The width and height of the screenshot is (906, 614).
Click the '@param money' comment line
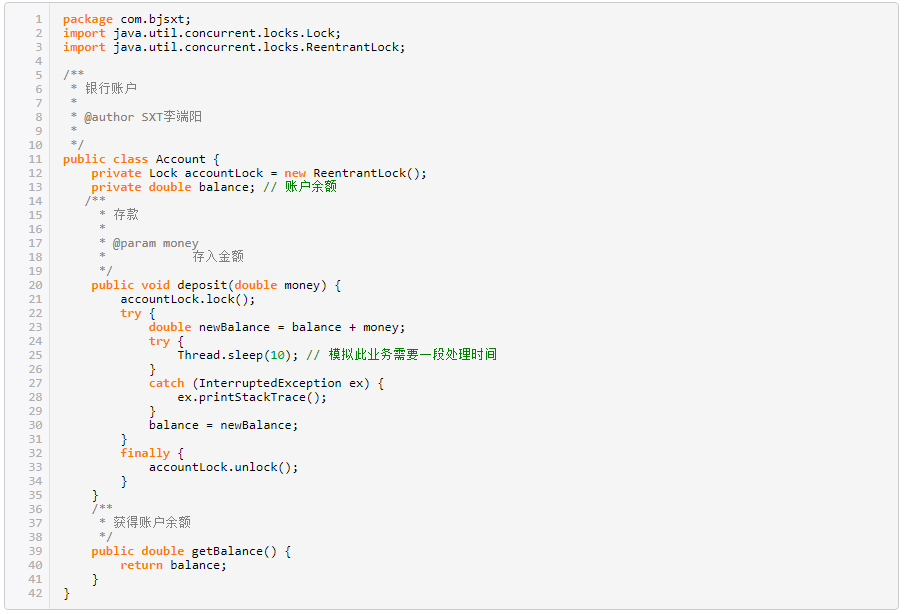(x=149, y=243)
